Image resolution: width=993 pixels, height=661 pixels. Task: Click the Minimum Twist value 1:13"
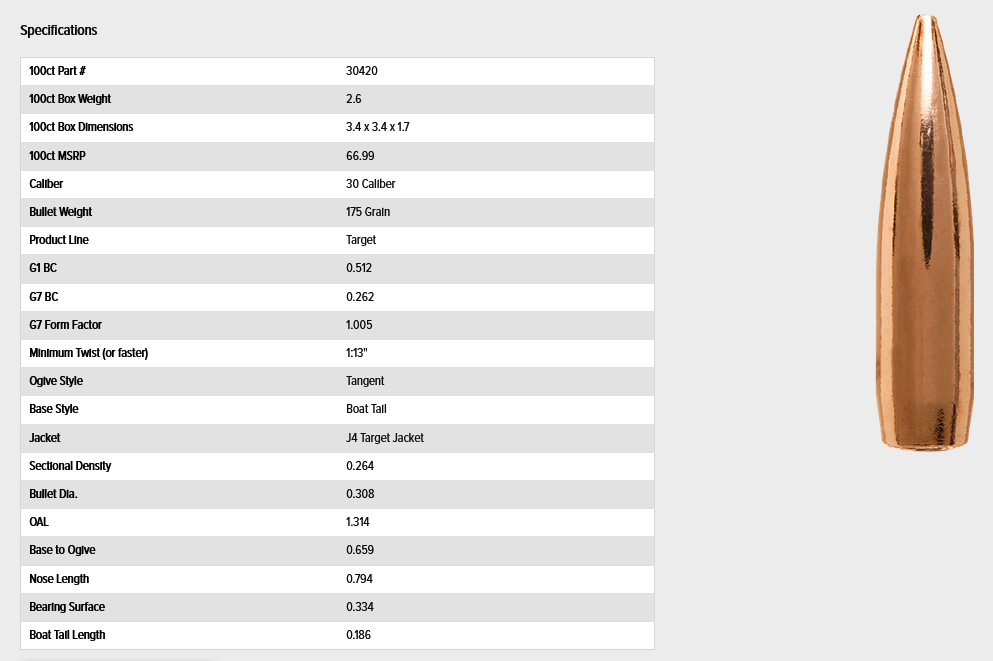pos(357,353)
